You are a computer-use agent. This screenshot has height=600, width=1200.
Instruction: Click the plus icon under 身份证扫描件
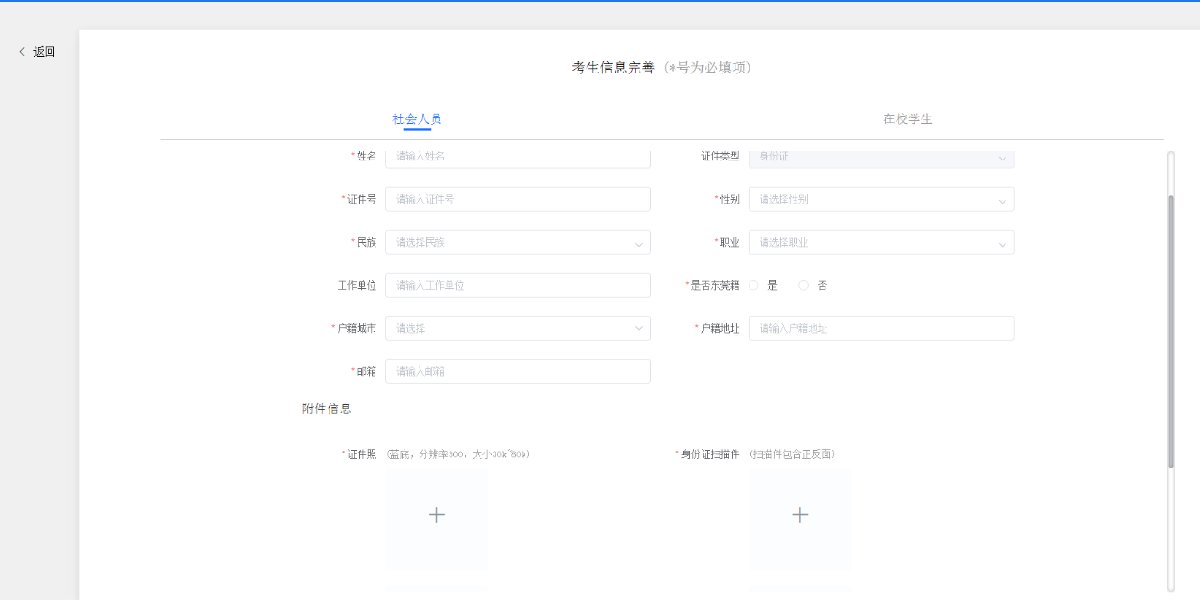point(800,515)
